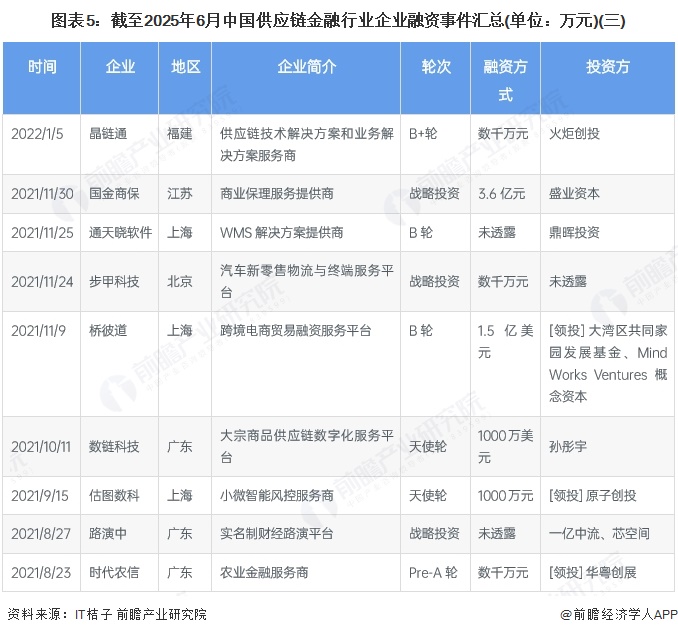The image size is (678, 635).
Task: Select the date 2021/11/30
Action: click(x=42, y=194)
